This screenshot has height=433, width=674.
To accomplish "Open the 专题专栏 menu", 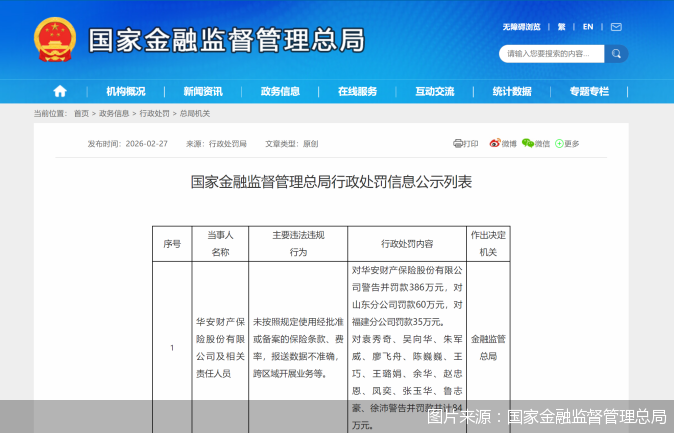I will (x=588, y=91).
